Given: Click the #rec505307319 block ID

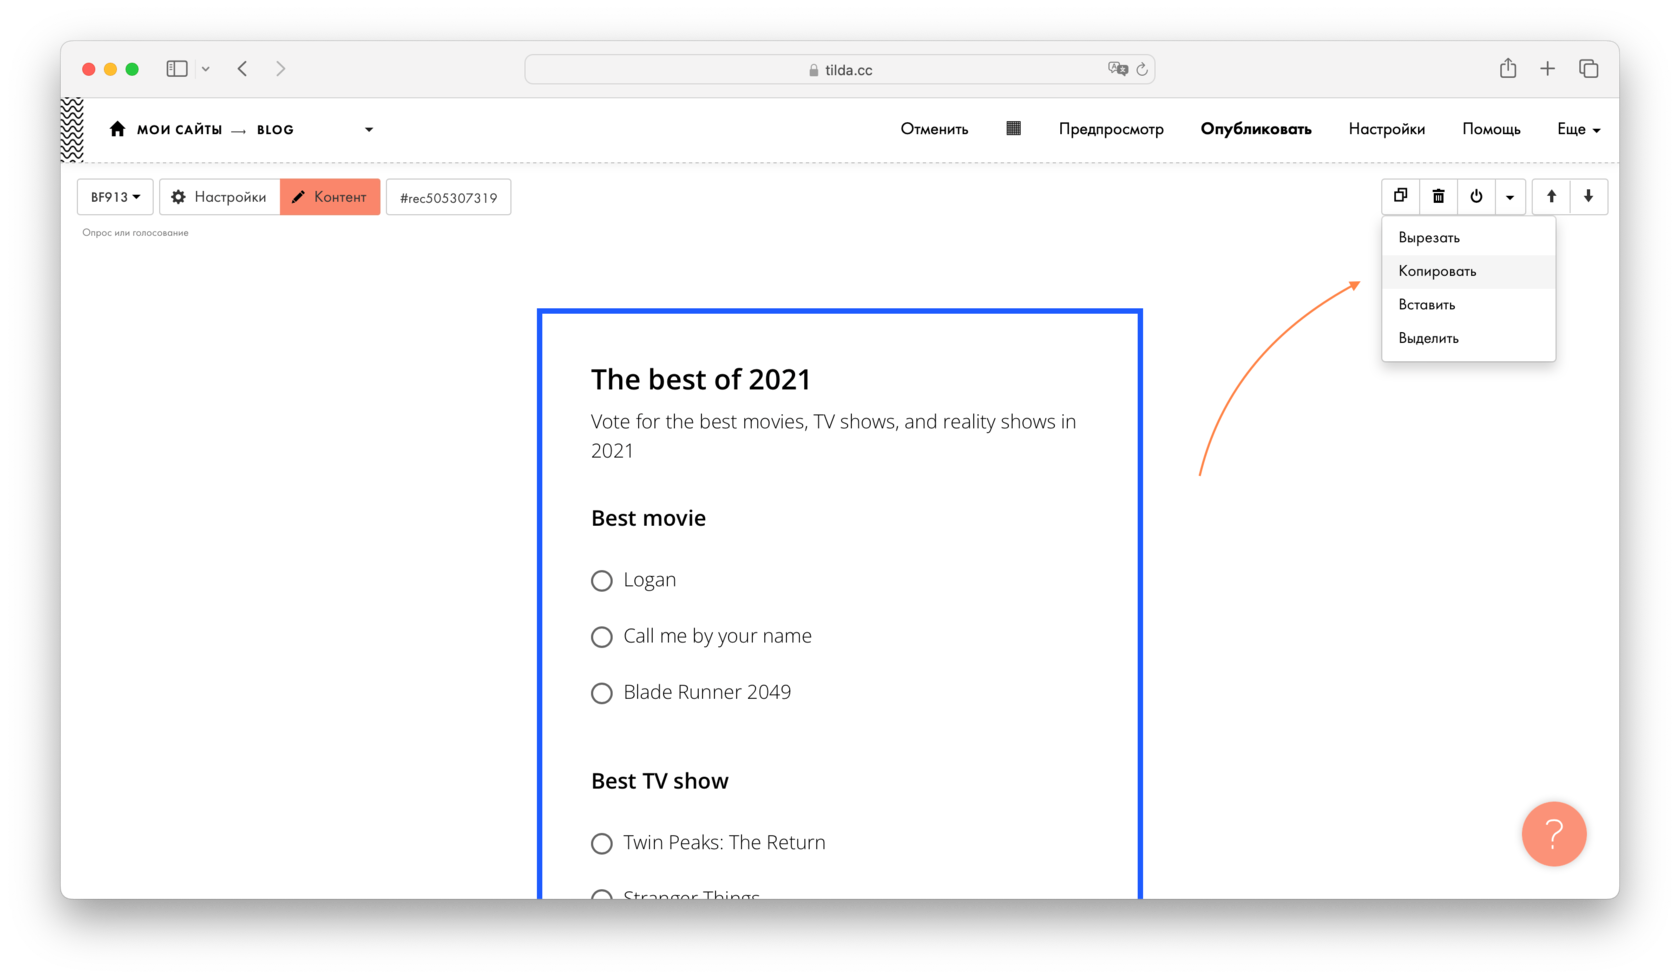Looking at the screenshot, I should click(x=448, y=197).
